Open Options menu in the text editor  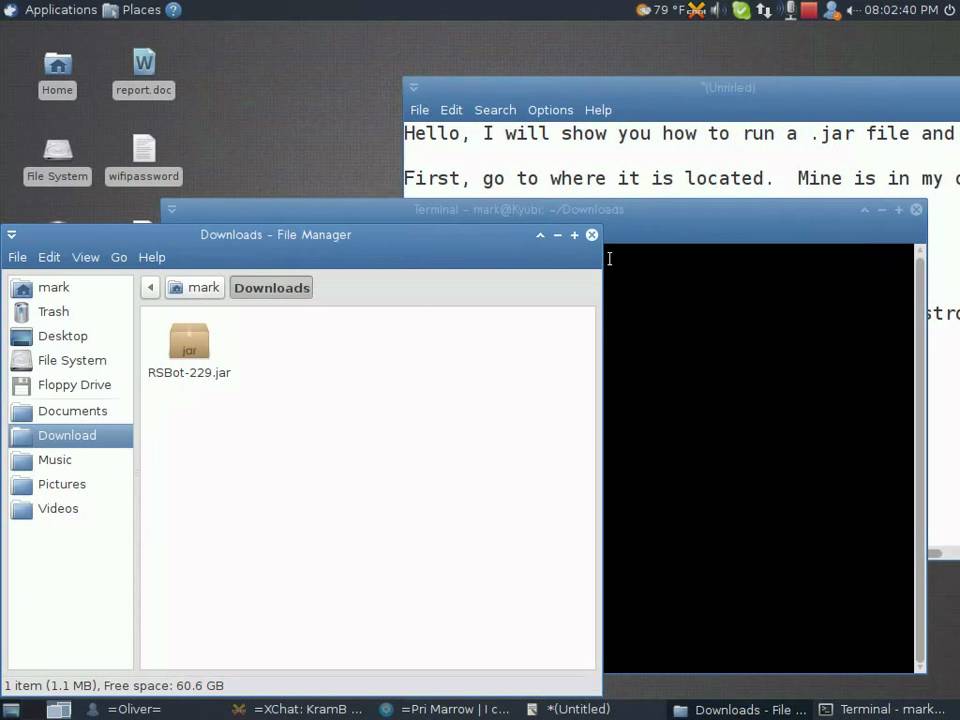(550, 110)
